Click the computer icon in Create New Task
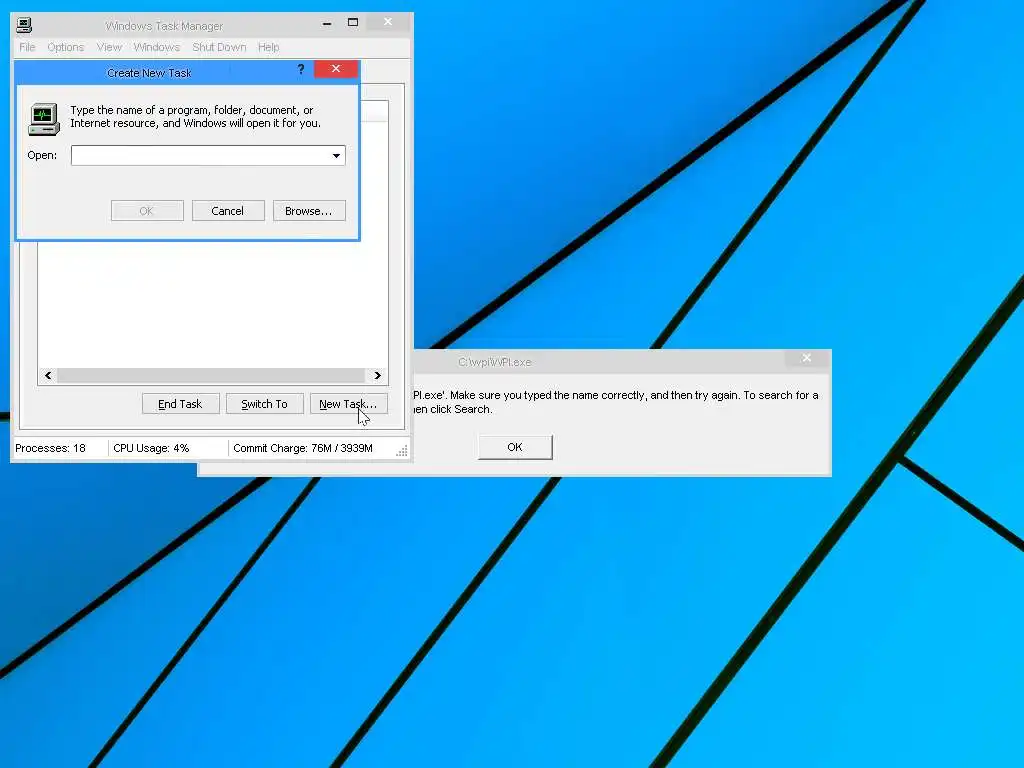The width and height of the screenshot is (1024, 768). click(44, 120)
